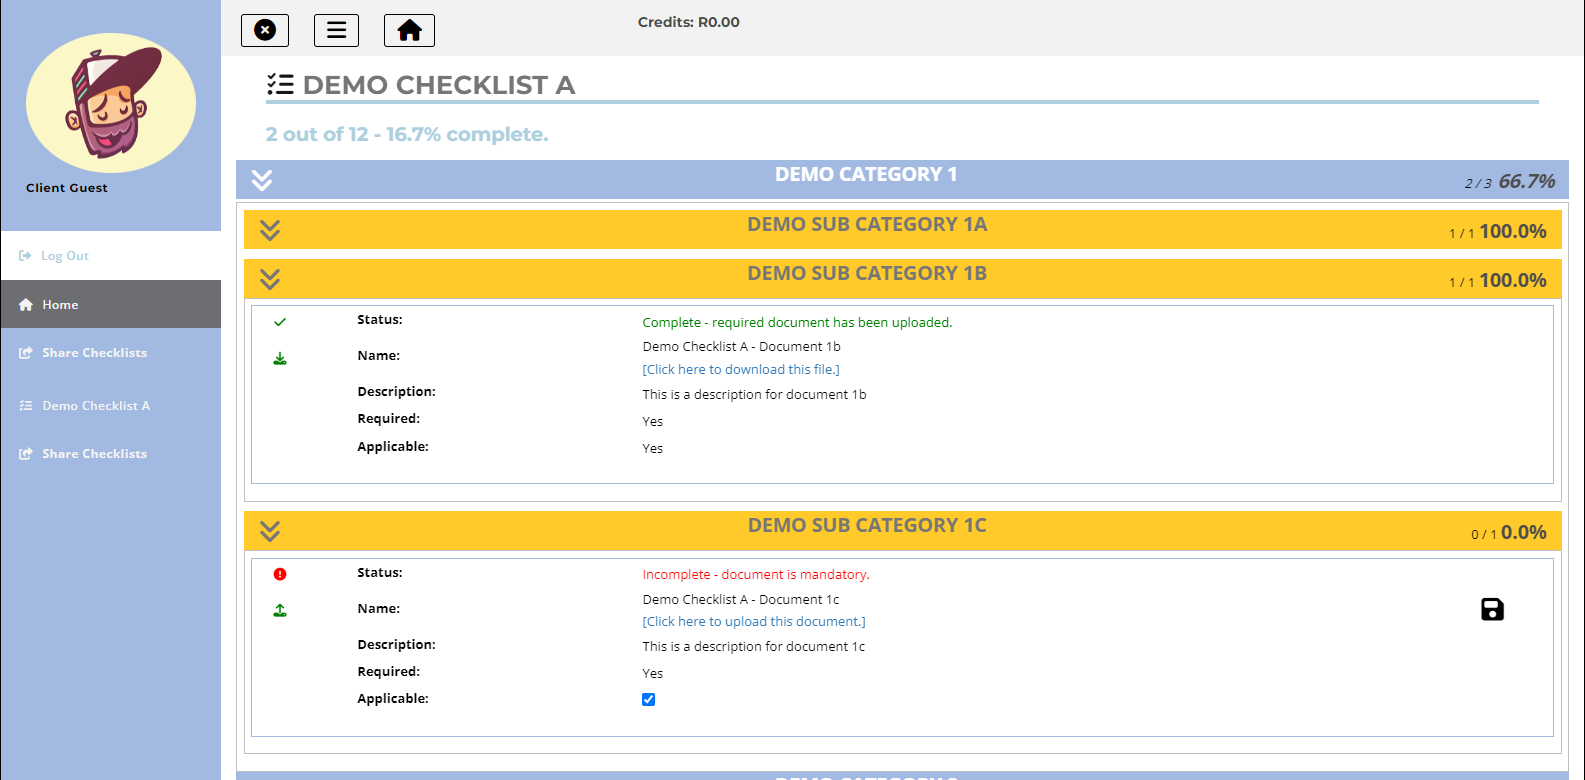Click the '2 out of 12 - 16.7% complete.' text

tap(407, 134)
